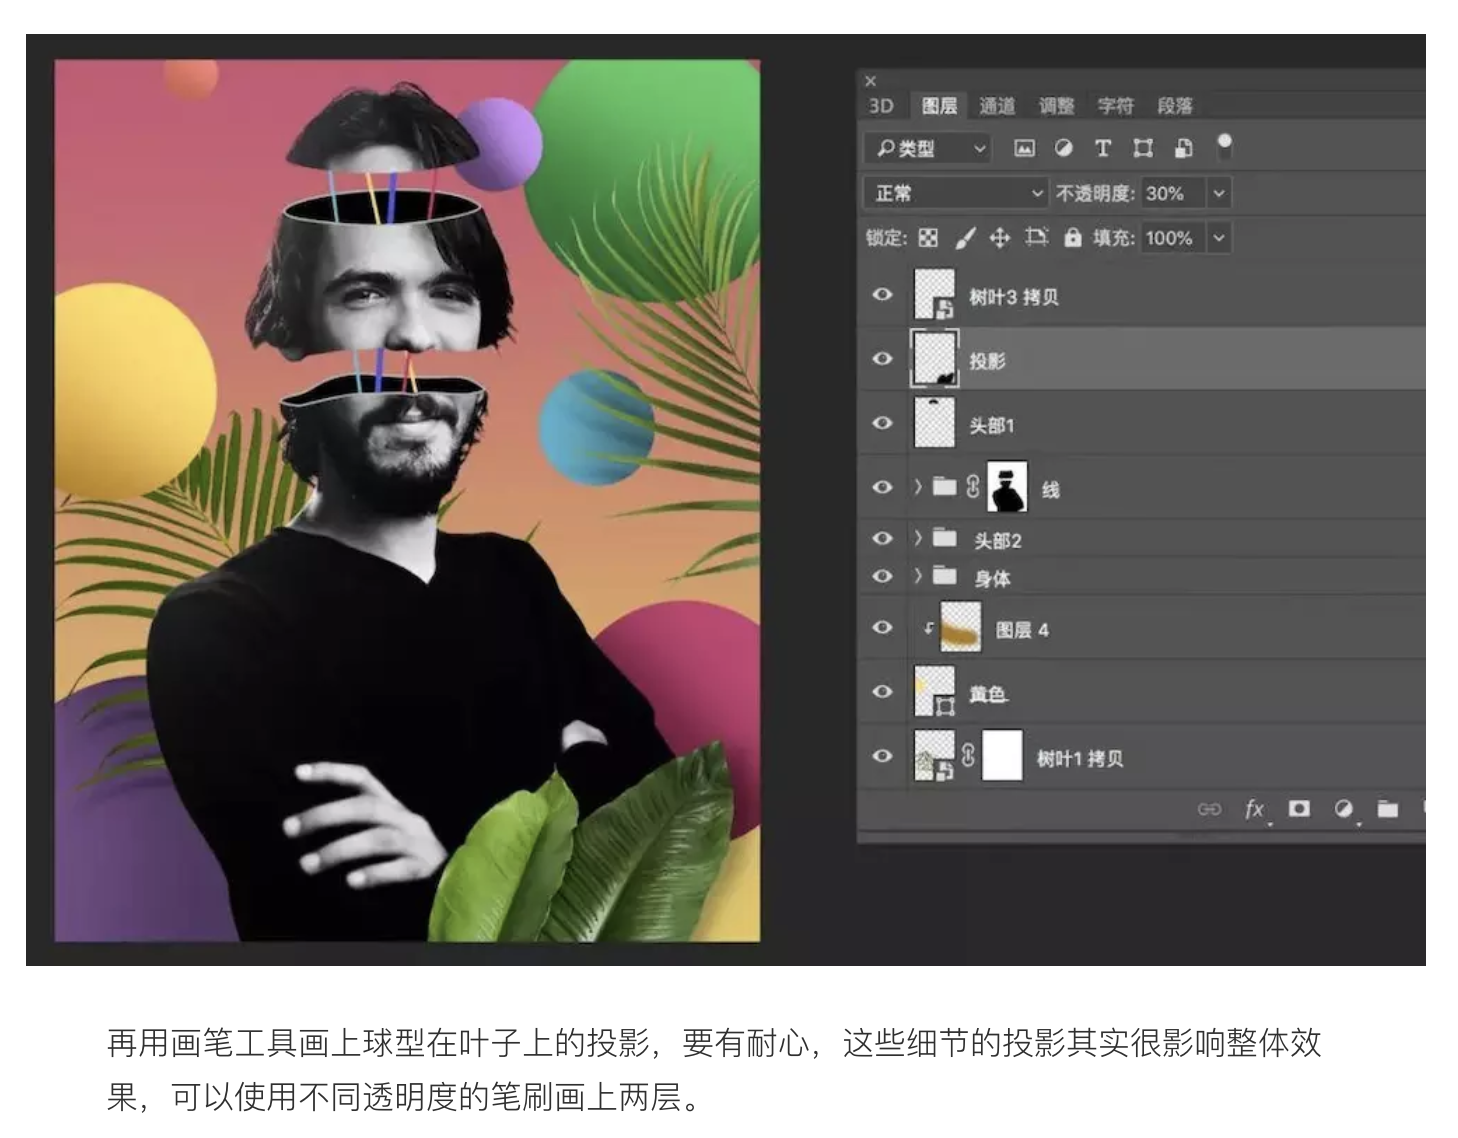Select 树叶1 拷贝 smart object thumbnail
The height and width of the screenshot is (1138, 1458).
[x=934, y=755]
